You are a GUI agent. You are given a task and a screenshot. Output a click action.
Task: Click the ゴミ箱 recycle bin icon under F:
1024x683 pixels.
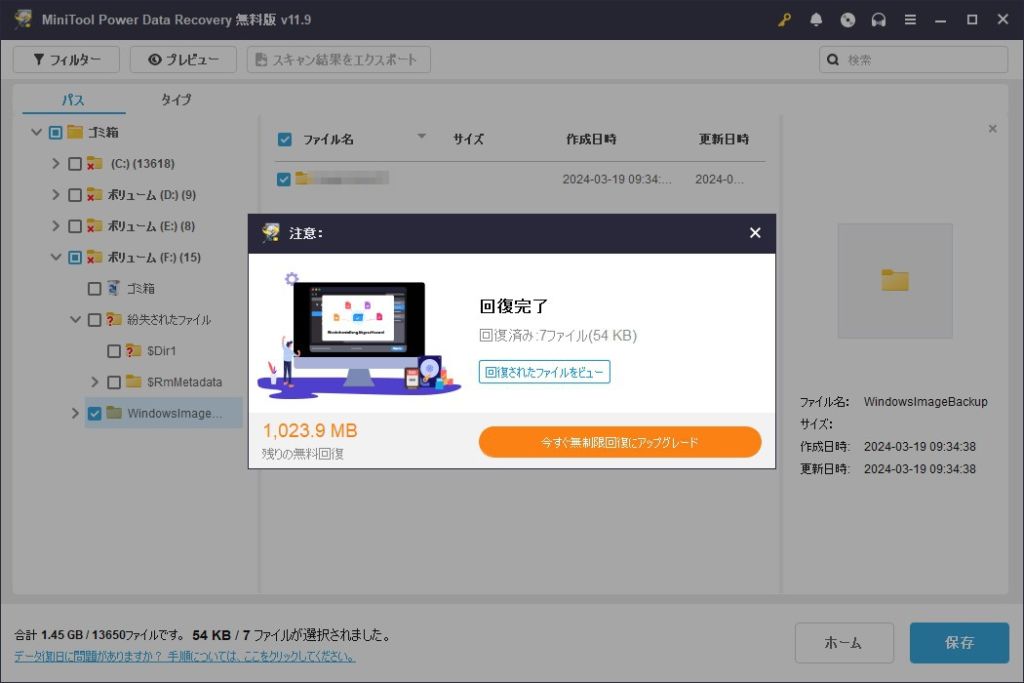pyautogui.click(x=113, y=288)
